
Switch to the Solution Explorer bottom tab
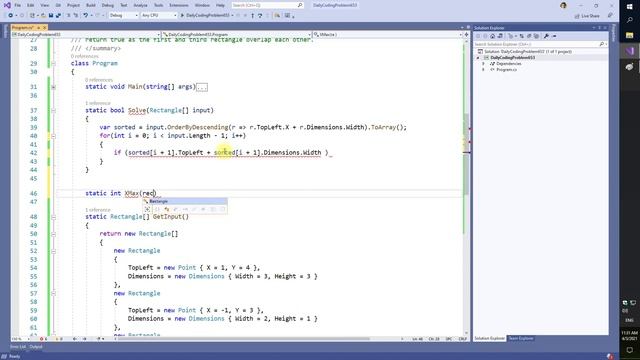[489, 338]
